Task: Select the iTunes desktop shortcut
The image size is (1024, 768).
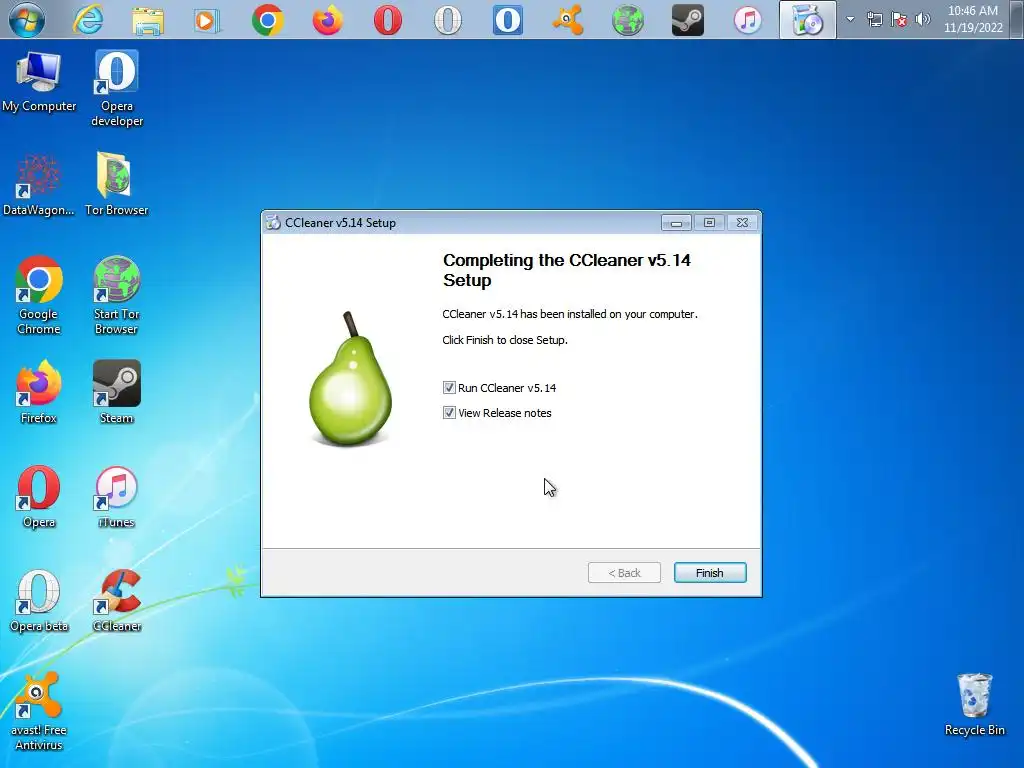Action: tap(116, 496)
